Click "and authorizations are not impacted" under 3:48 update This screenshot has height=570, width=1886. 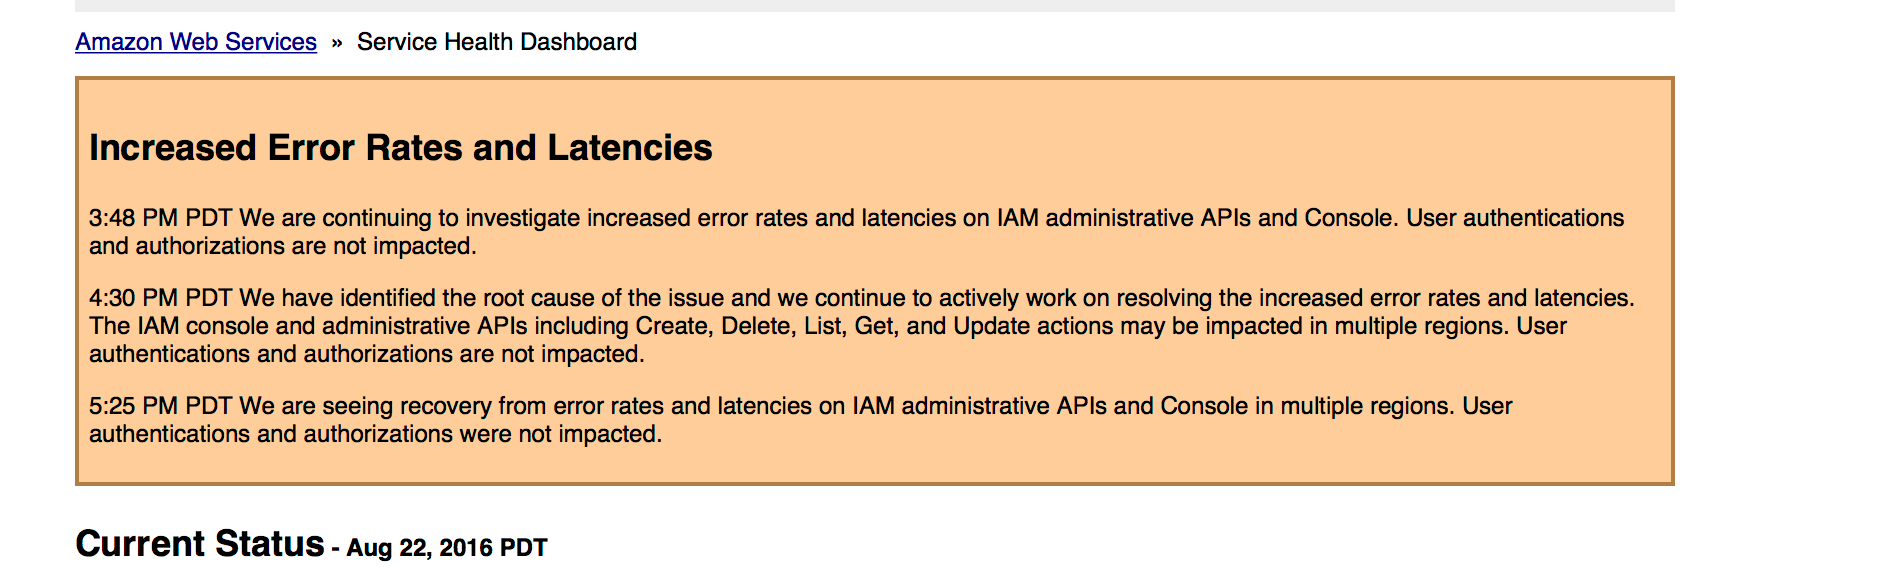coord(282,246)
